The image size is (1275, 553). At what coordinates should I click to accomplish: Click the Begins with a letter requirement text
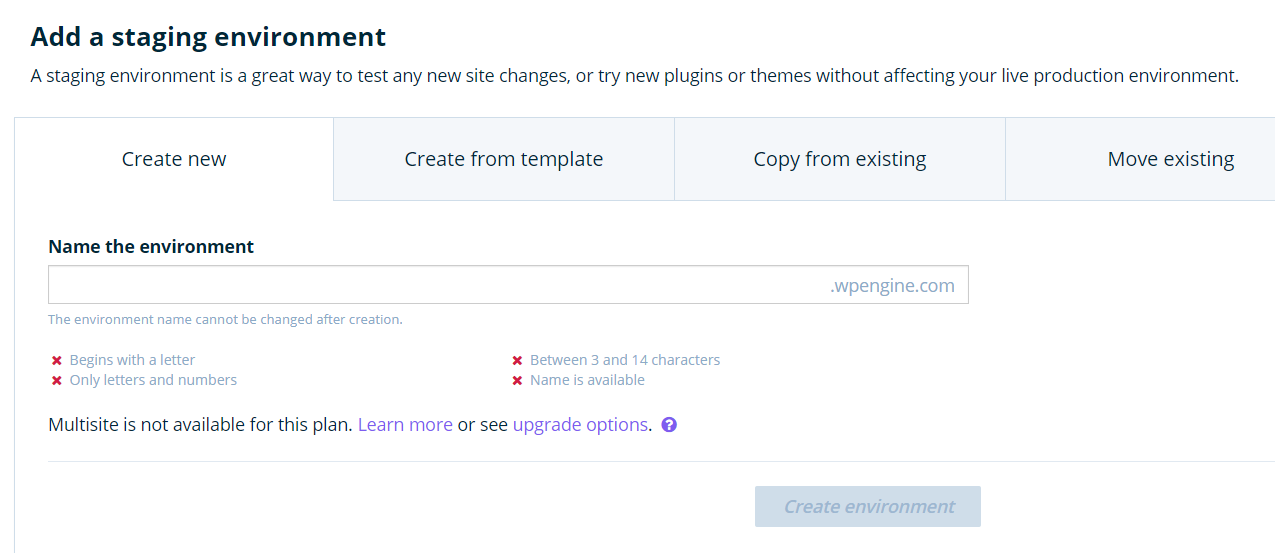pyautogui.click(x=132, y=360)
